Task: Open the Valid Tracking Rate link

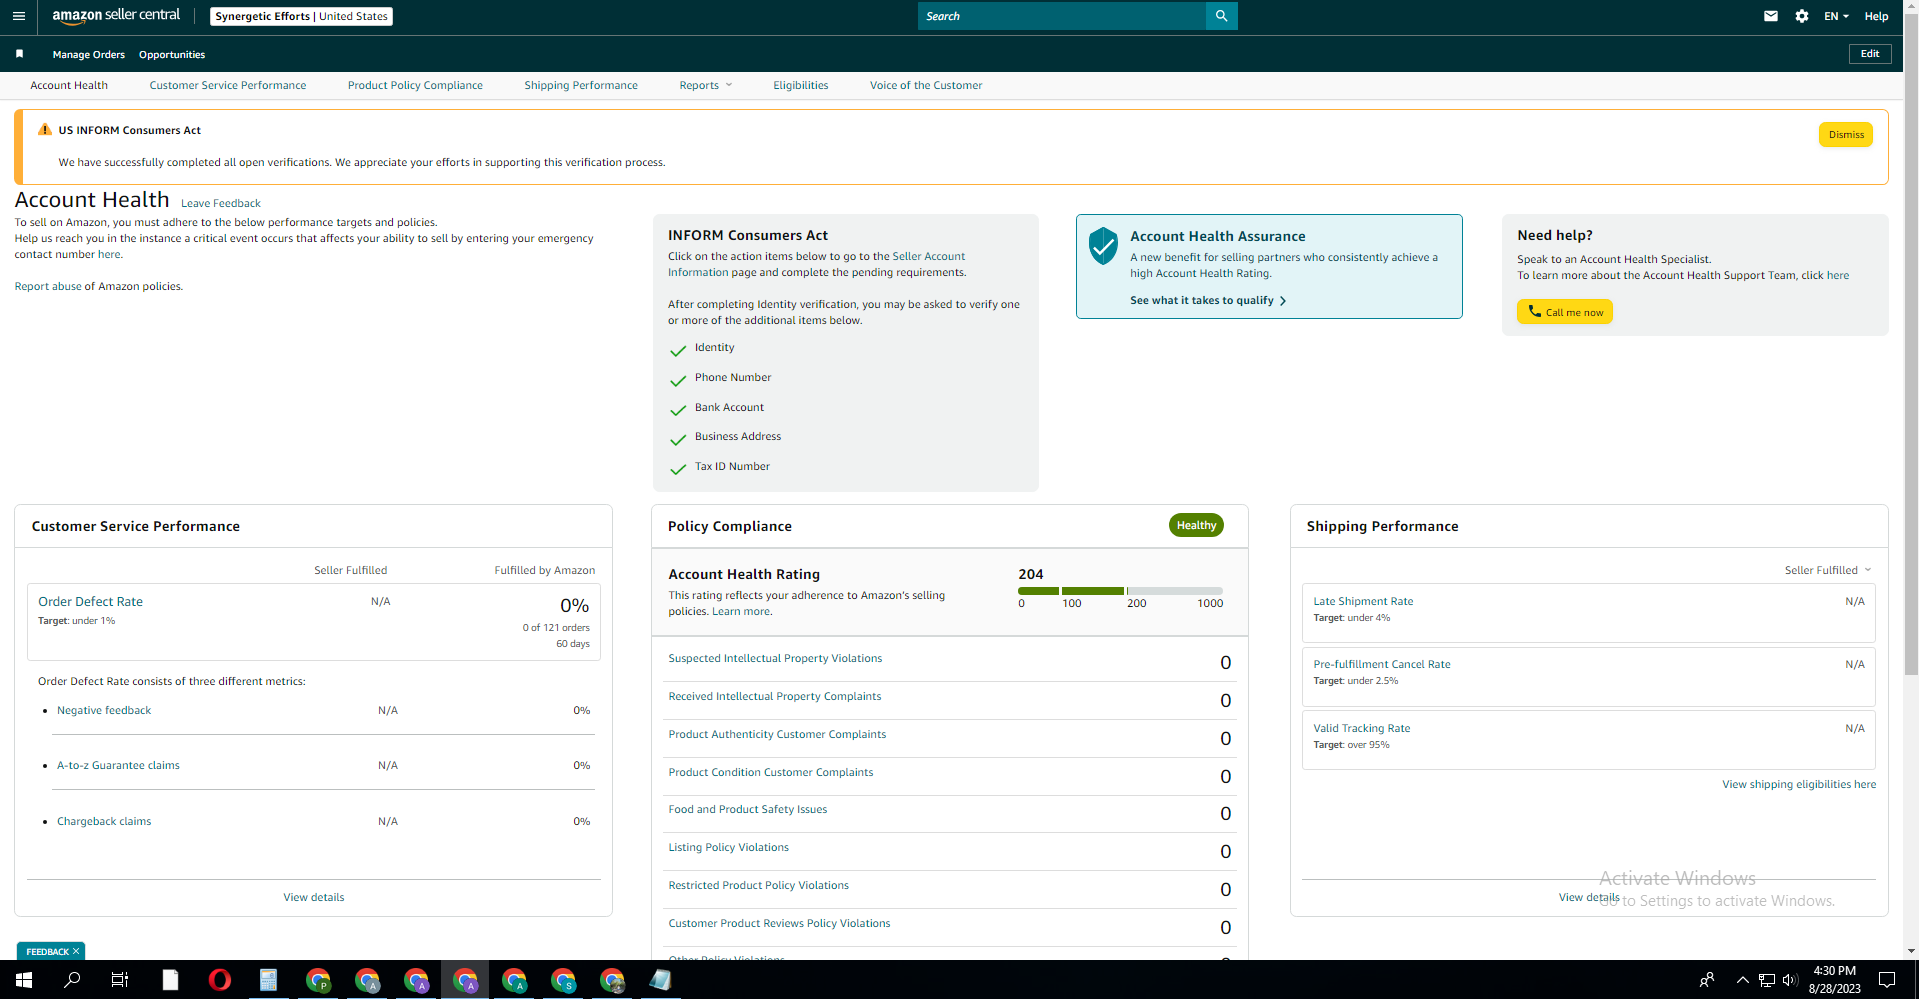Action: 1362,728
